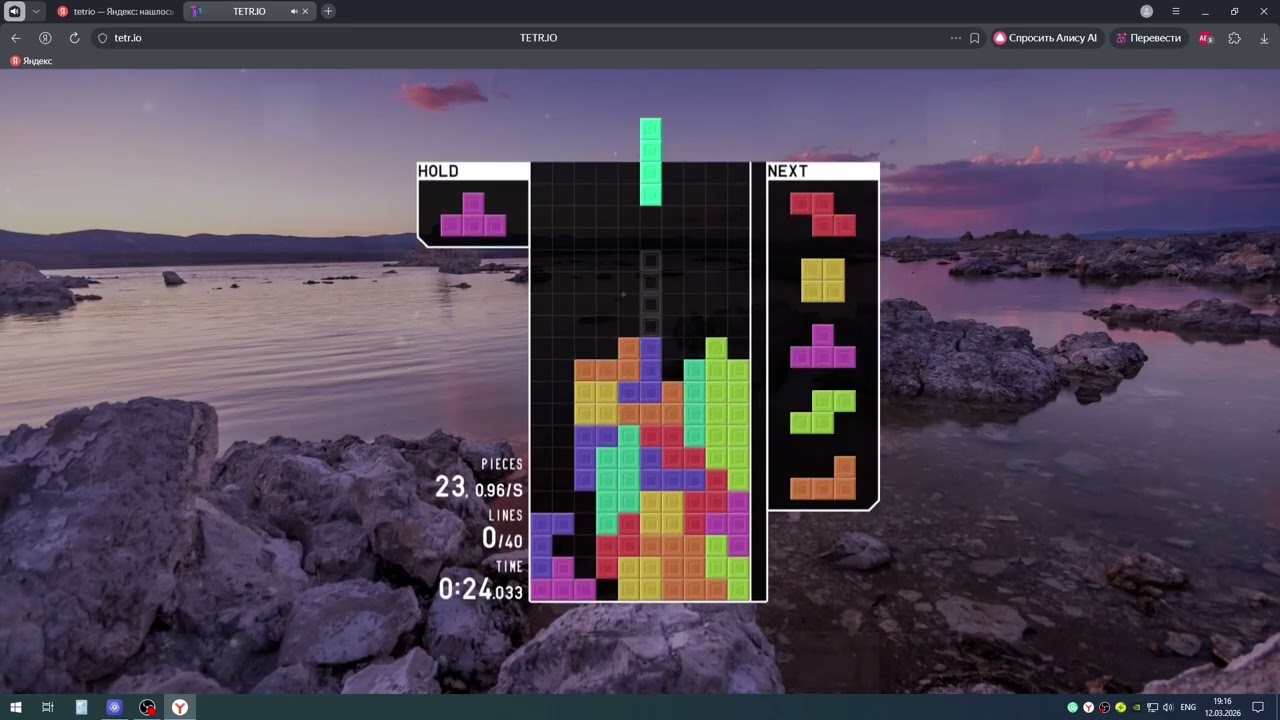The width and height of the screenshot is (1280, 720).
Task: Click the purple T-piece in the NEXT queue
Action: [823, 346]
